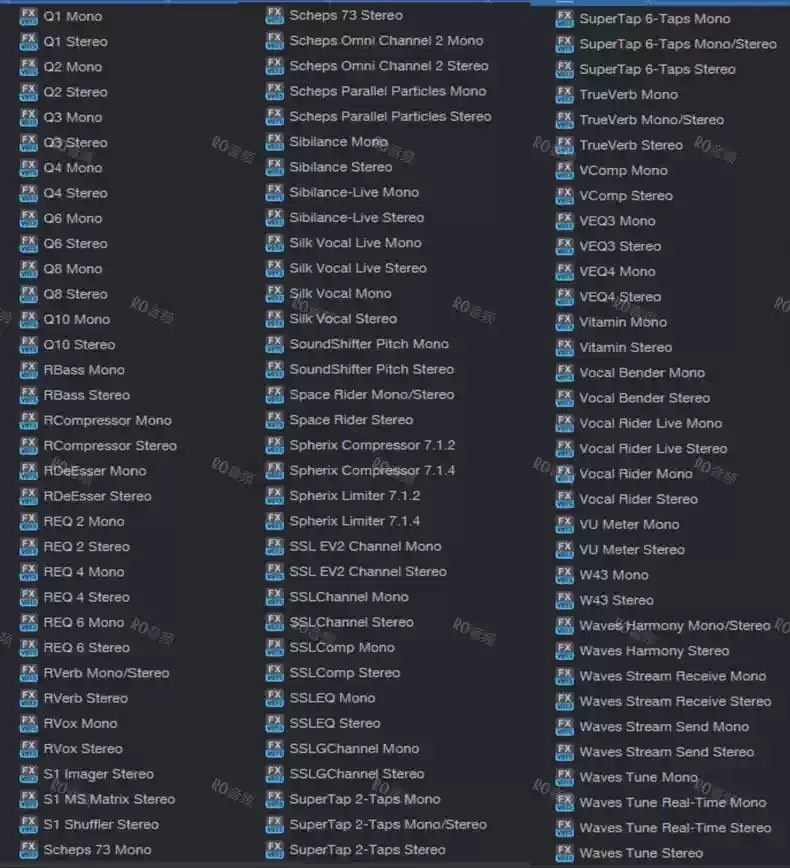Click the FX icon beside Spherix Limiter 7.1.2

point(275,496)
